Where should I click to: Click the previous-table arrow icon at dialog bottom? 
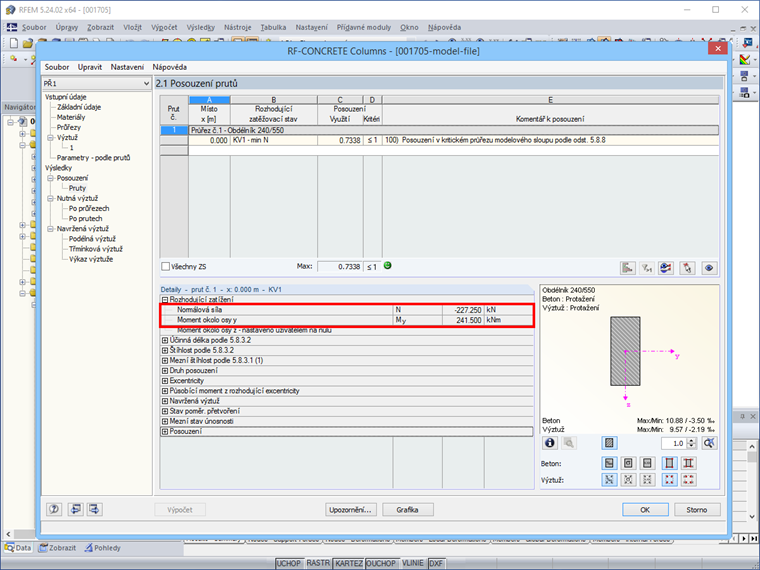tap(75, 509)
